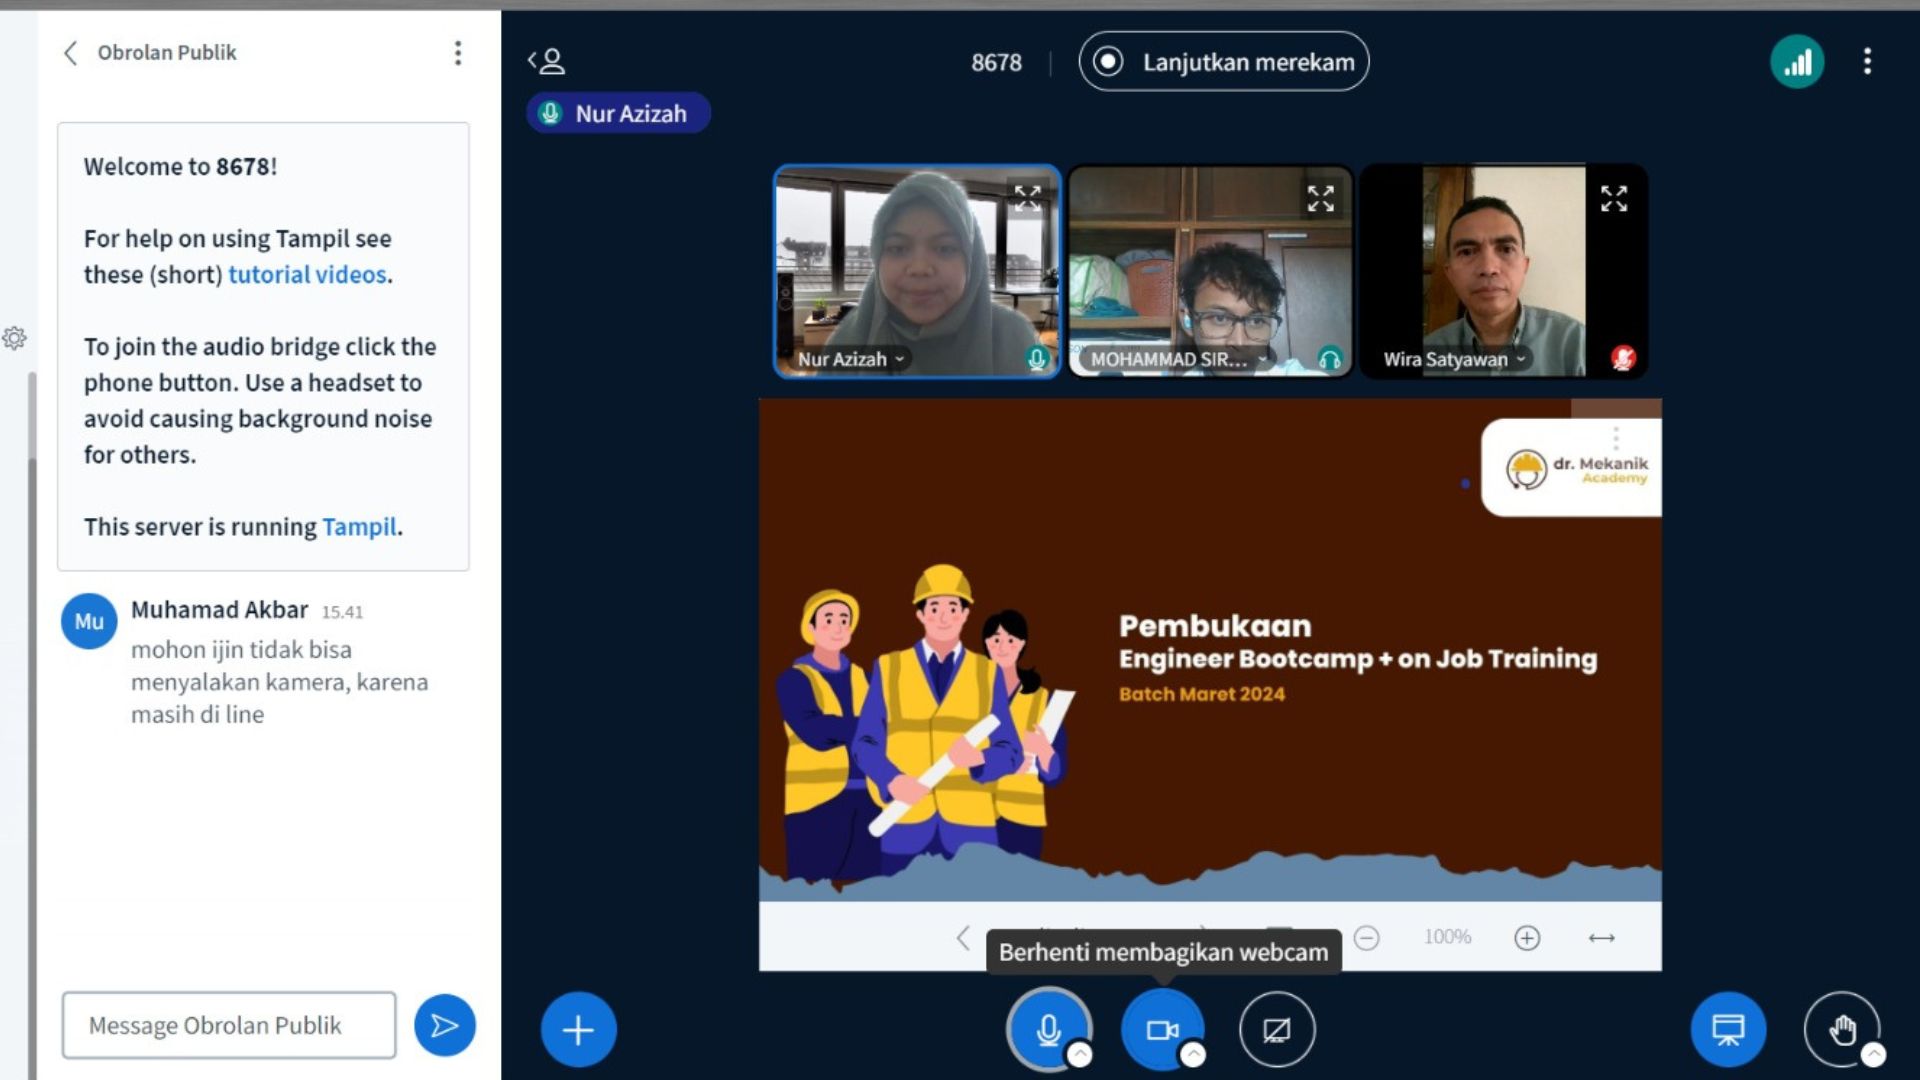Click the Message Obrolan Publik input field
The height and width of the screenshot is (1080, 1920).
(229, 1025)
